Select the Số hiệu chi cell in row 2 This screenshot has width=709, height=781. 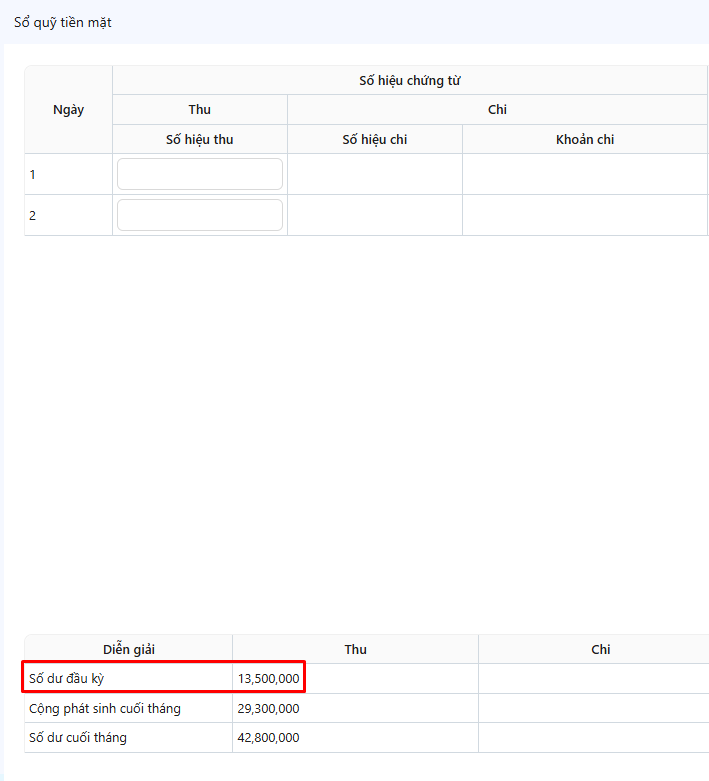[375, 215]
